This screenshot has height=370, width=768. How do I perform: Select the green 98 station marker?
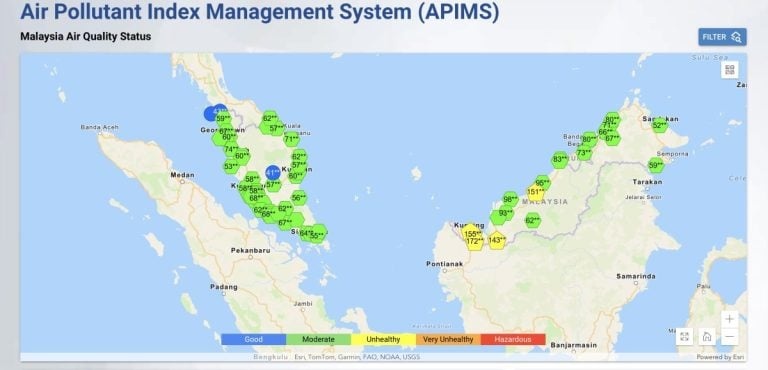tap(510, 199)
